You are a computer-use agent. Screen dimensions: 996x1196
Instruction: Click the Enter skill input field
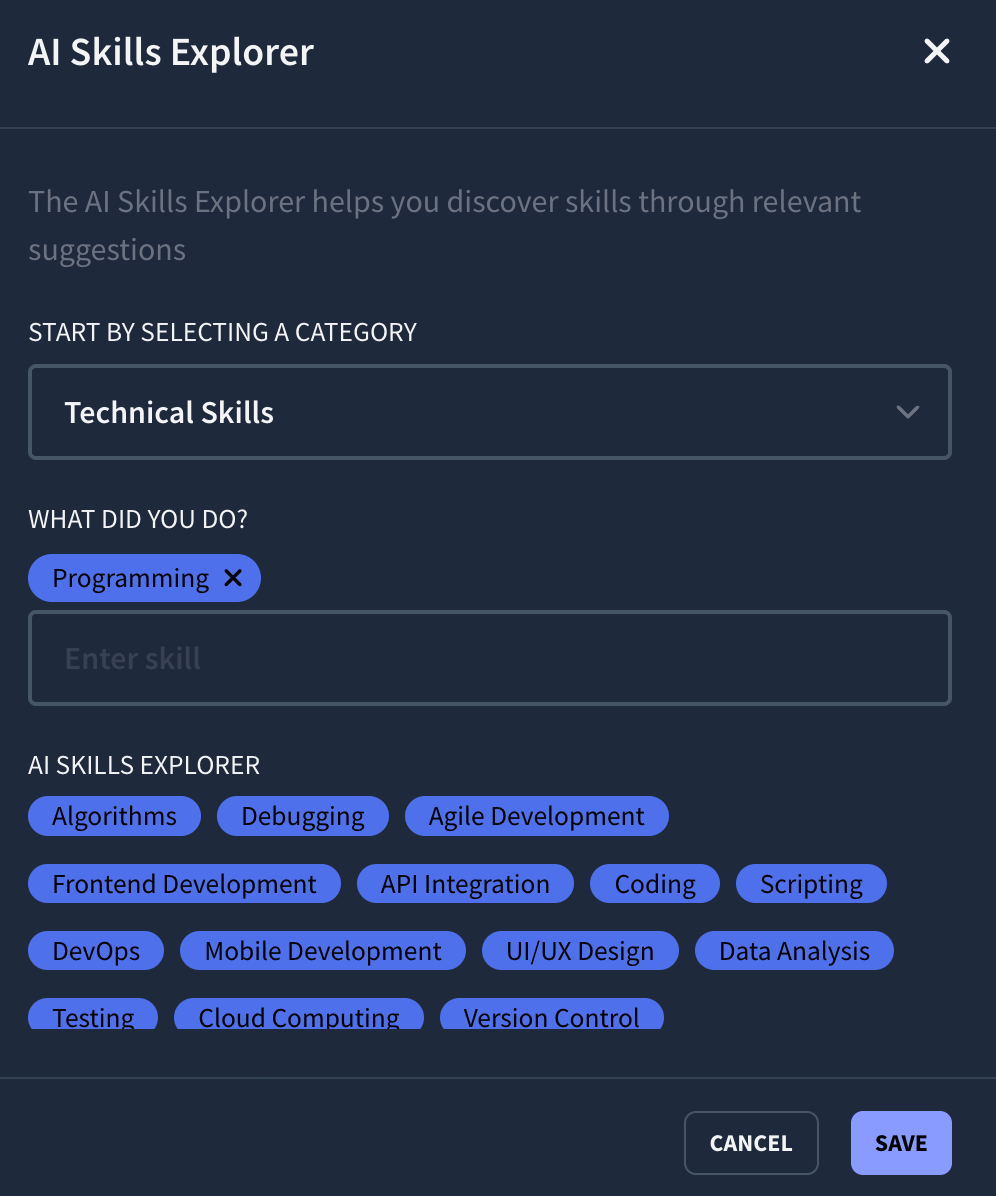pos(490,658)
